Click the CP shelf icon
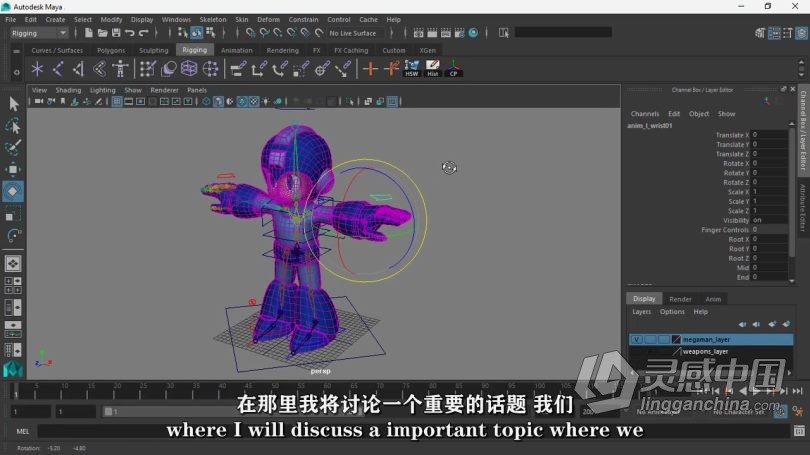 (454, 68)
